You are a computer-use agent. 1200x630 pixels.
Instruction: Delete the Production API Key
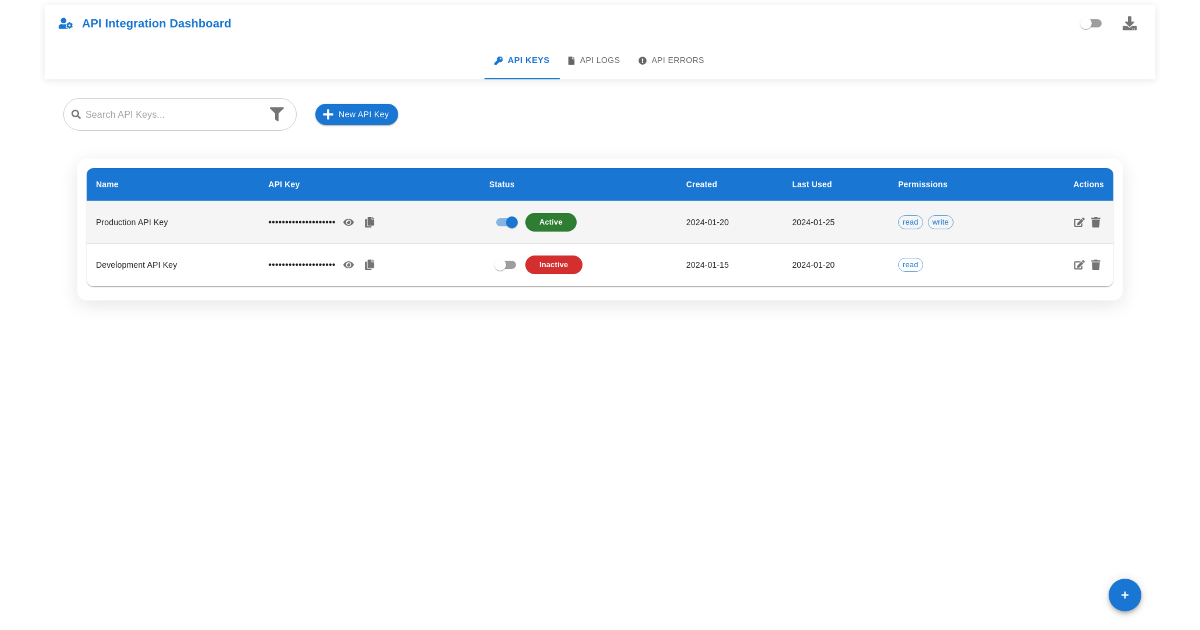(x=1096, y=222)
